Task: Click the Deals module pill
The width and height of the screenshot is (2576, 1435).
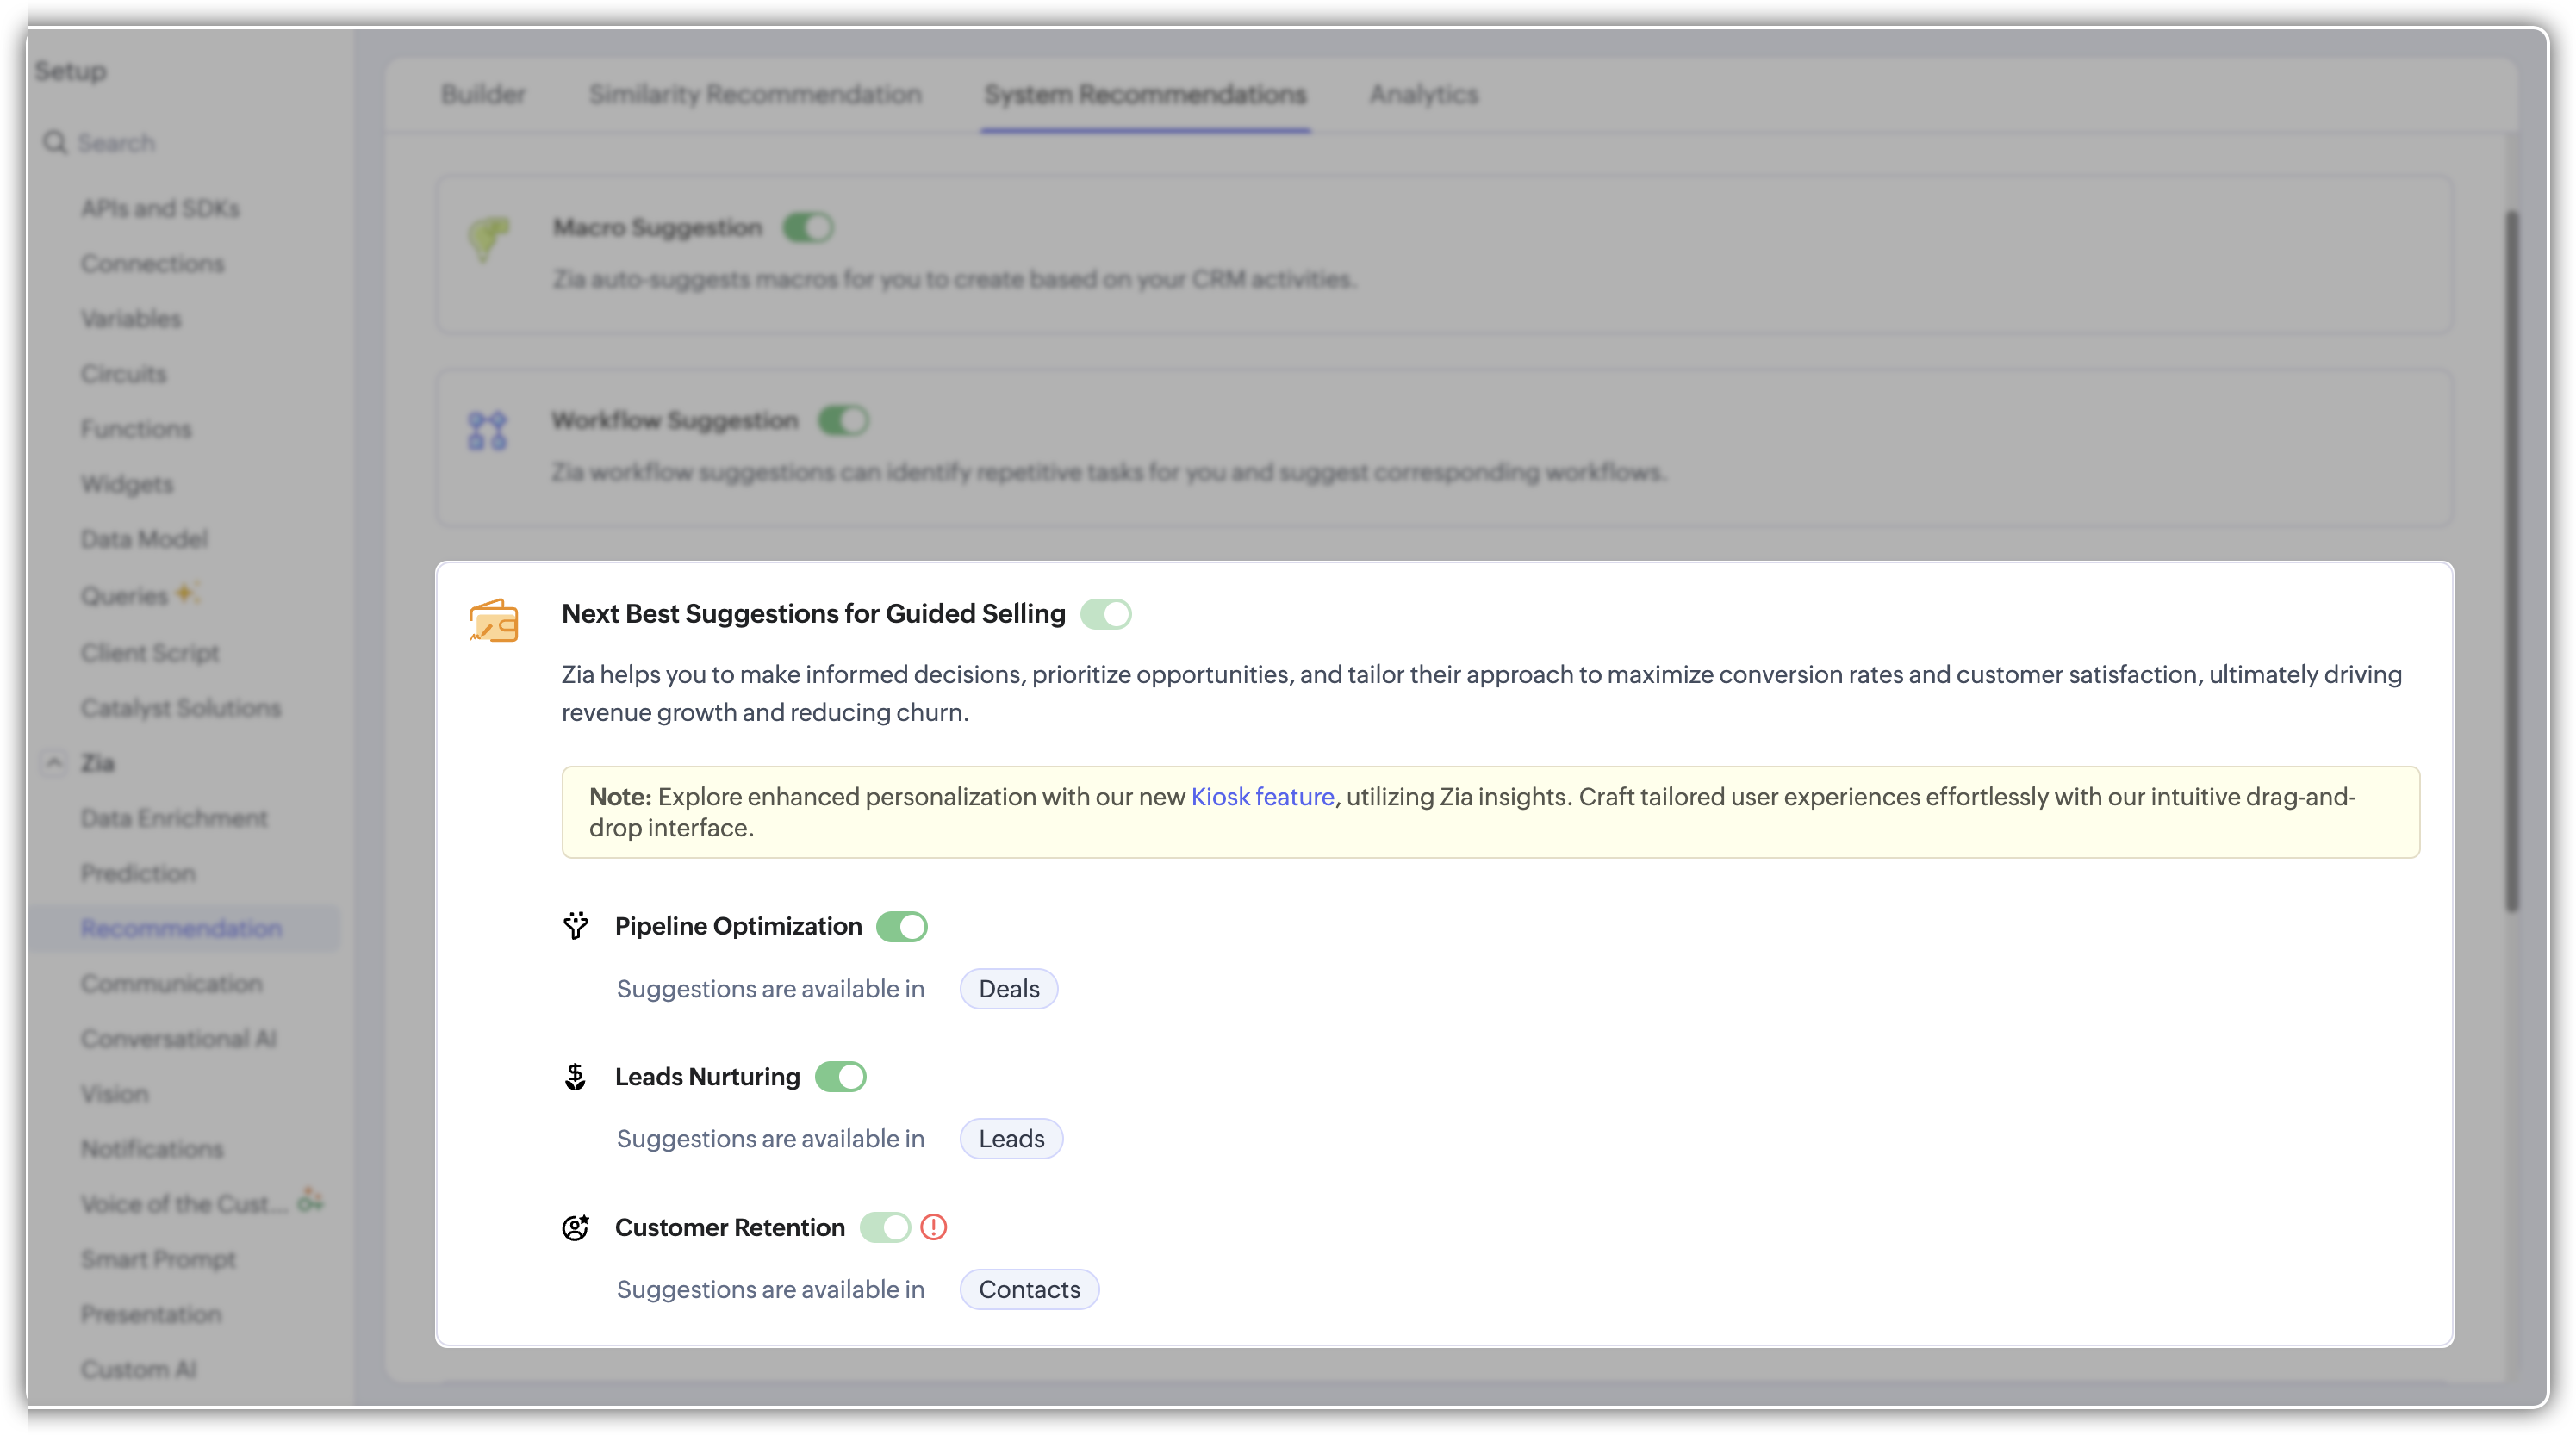Action: point(1008,989)
